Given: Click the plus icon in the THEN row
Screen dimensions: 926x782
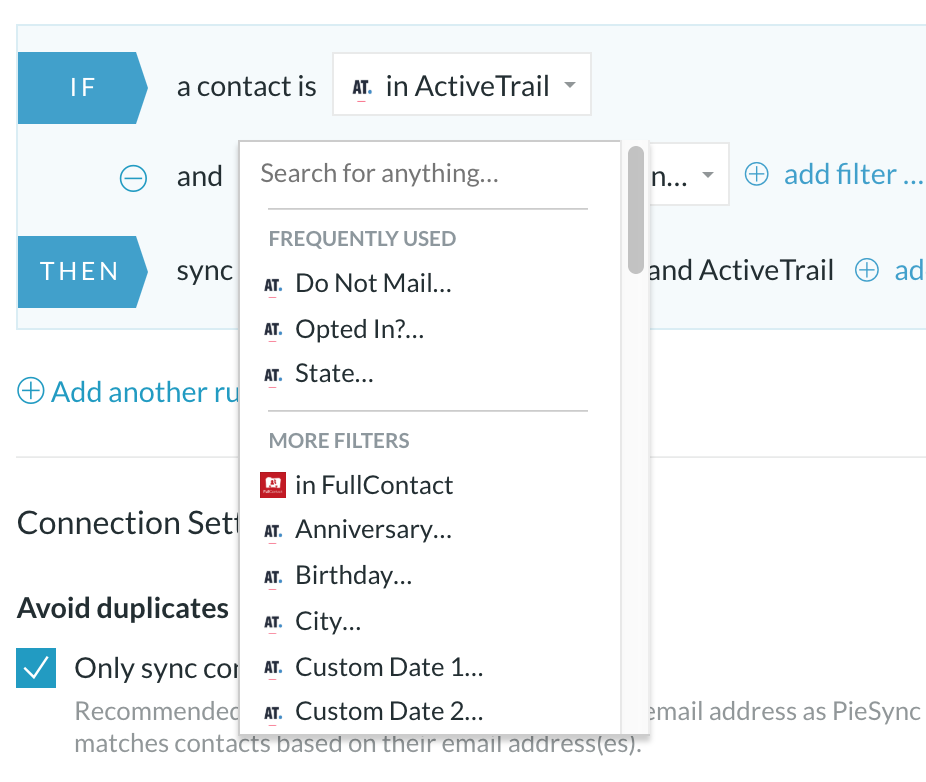Looking at the screenshot, I should (x=867, y=270).
